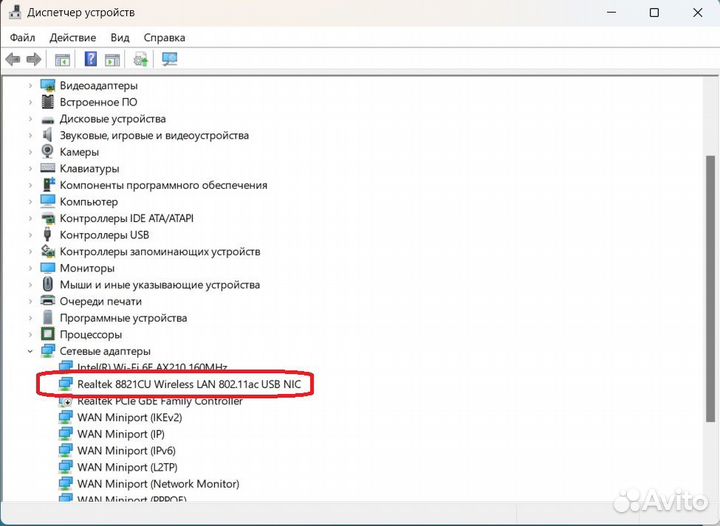This screenshot has width=720, height=526.
Task: Click the Камеры webcam icon
Action: pos(47,151)
